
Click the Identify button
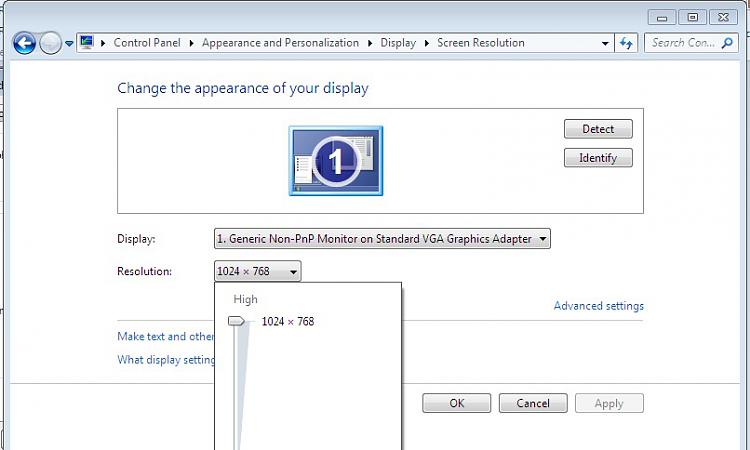click(x=598, y=158)
